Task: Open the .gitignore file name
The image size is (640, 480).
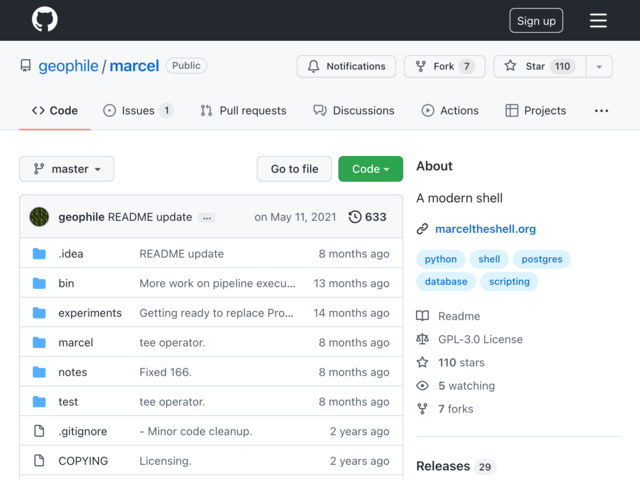Action: pos(83,431)
